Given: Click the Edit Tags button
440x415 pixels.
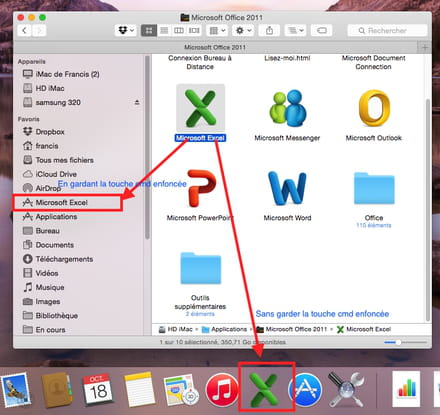Looking at the screenshot, I should pyautogui.click(x=321, y=31).
